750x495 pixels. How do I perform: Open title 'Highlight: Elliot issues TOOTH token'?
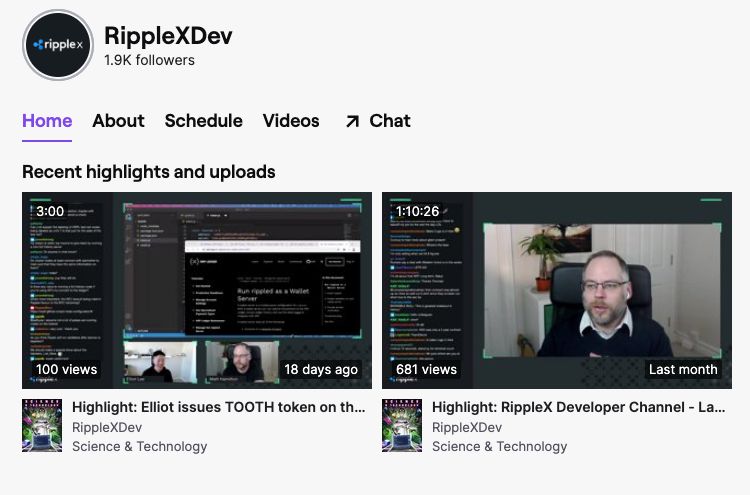(x=219, y=407)
